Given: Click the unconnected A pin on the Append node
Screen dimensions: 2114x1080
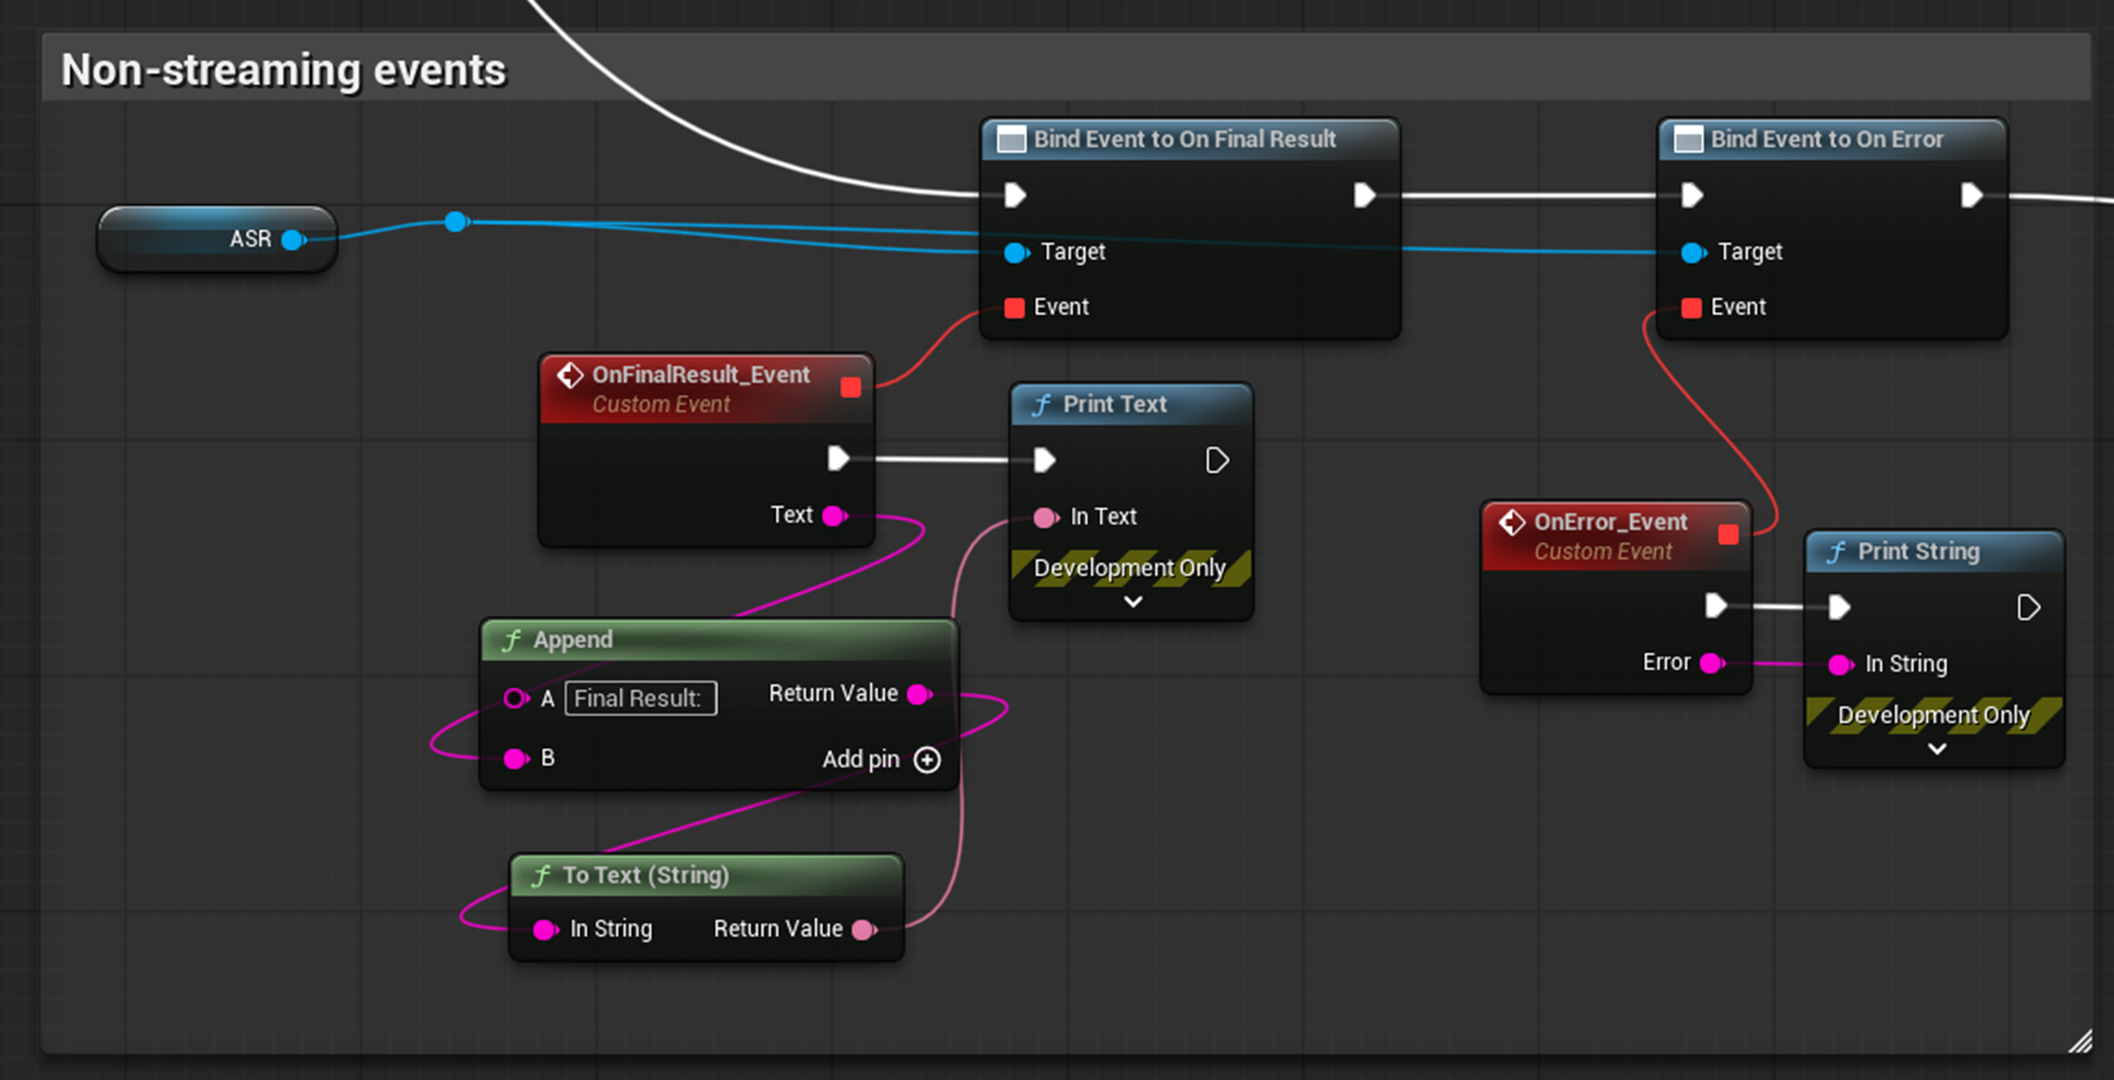Looking at the screenshot, I should 515,698.
